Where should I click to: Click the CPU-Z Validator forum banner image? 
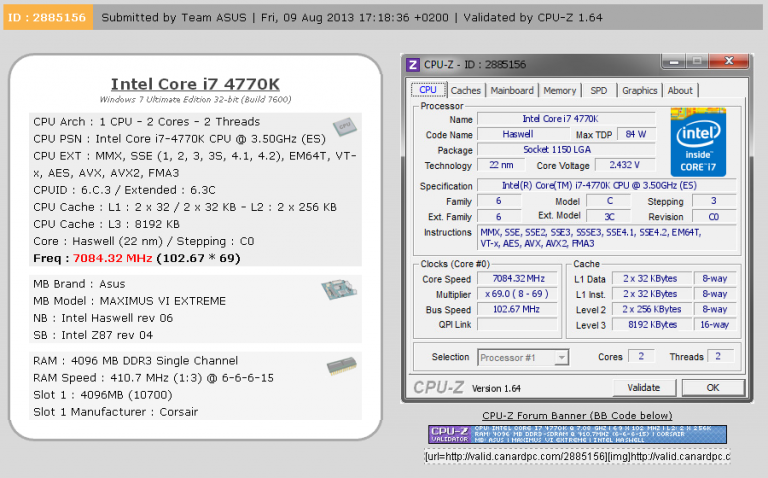pyautogui.click(x=577, y=434)
